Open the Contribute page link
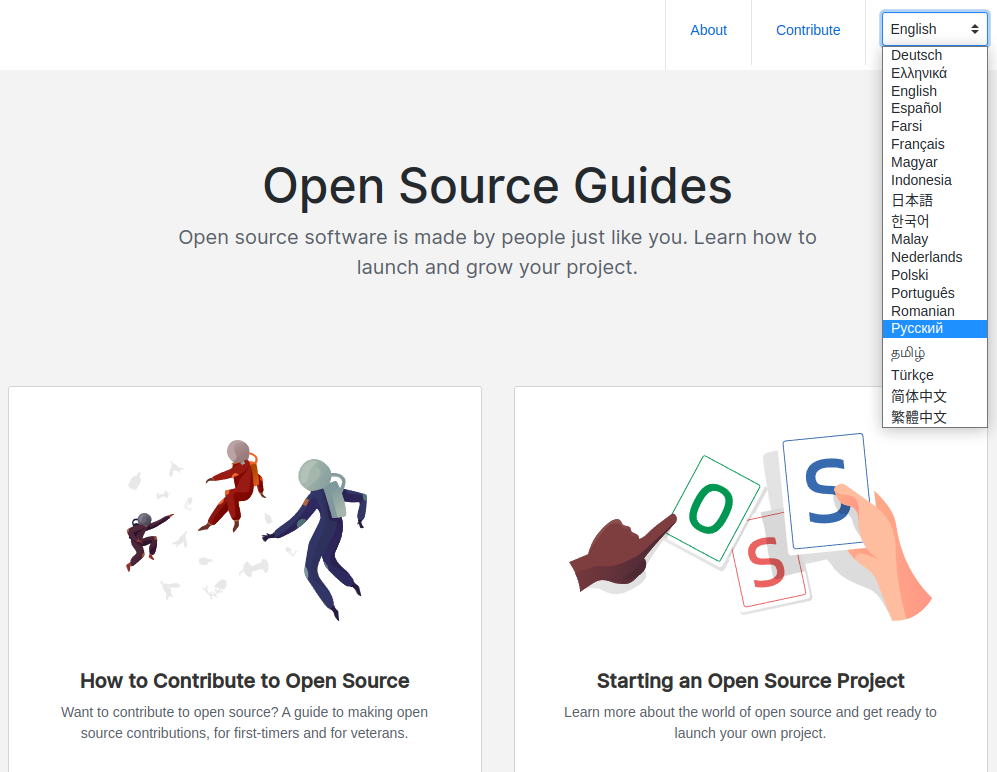This screenshot has width=997, height=772. point(808,30)
